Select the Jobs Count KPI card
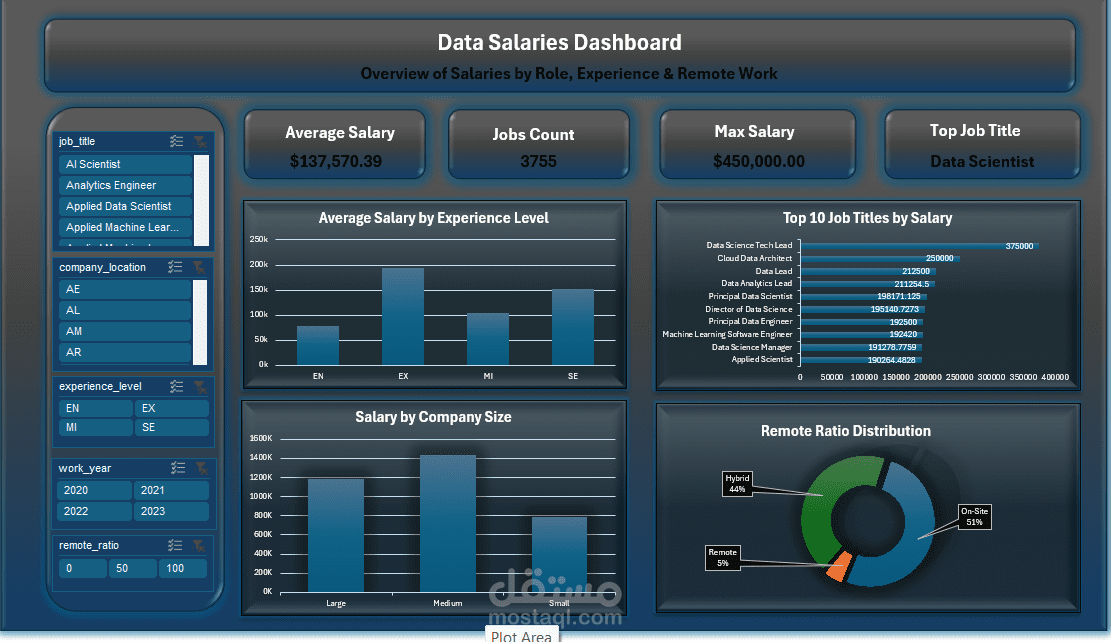The image size is (1111, 642). [538, 145]
